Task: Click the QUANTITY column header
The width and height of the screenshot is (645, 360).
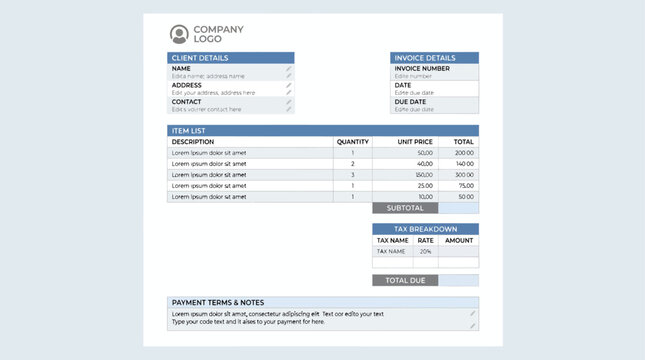Action: coord(353,142)
